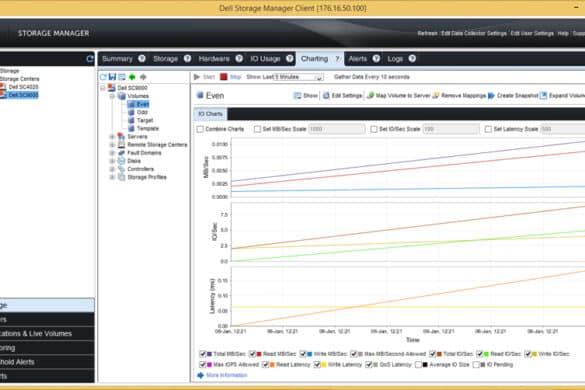
Task: Switch to the IO Usage tab
Action: tap(265, 59)
